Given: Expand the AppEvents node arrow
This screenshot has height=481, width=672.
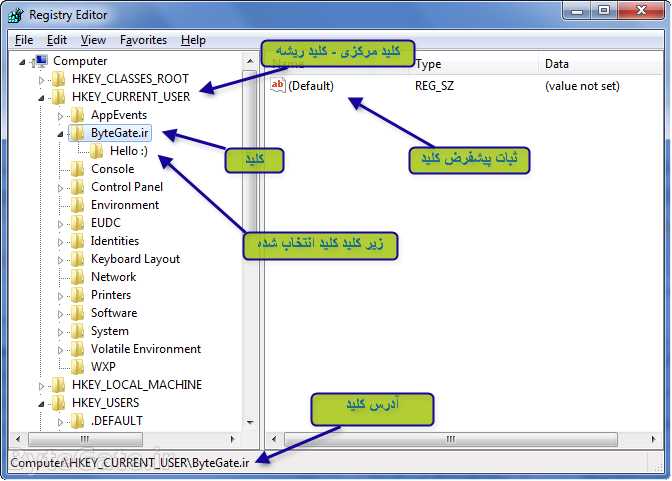Looking at the screenshot, I should coord(60,116).
